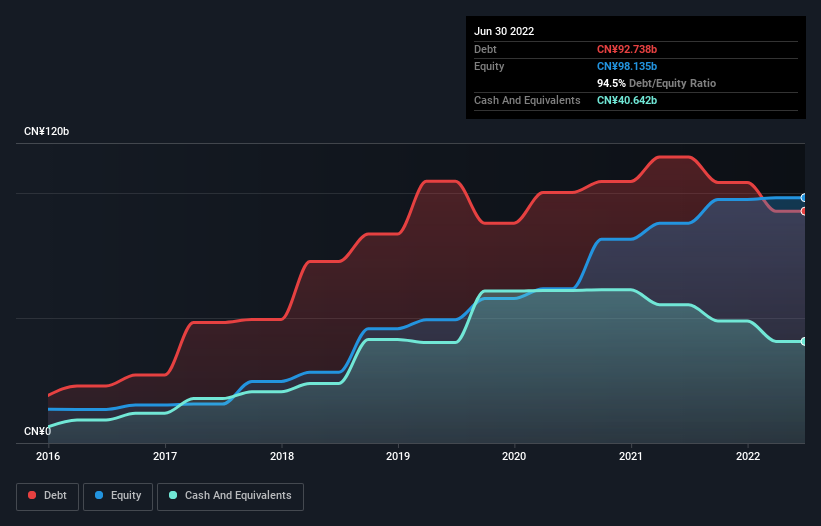Viewport: 821px width, 526px height.
Task: Toggle the Equity legend button
Action: (118, 496)
